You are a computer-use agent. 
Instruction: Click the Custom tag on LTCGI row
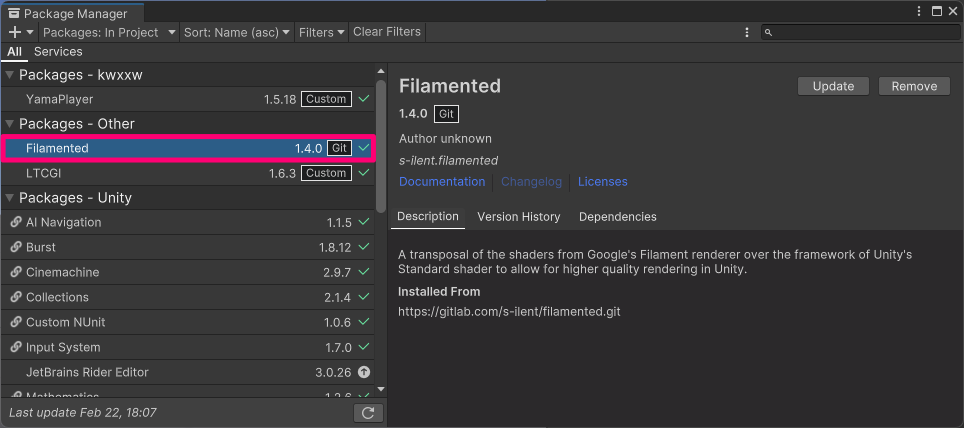coord(326,173)
